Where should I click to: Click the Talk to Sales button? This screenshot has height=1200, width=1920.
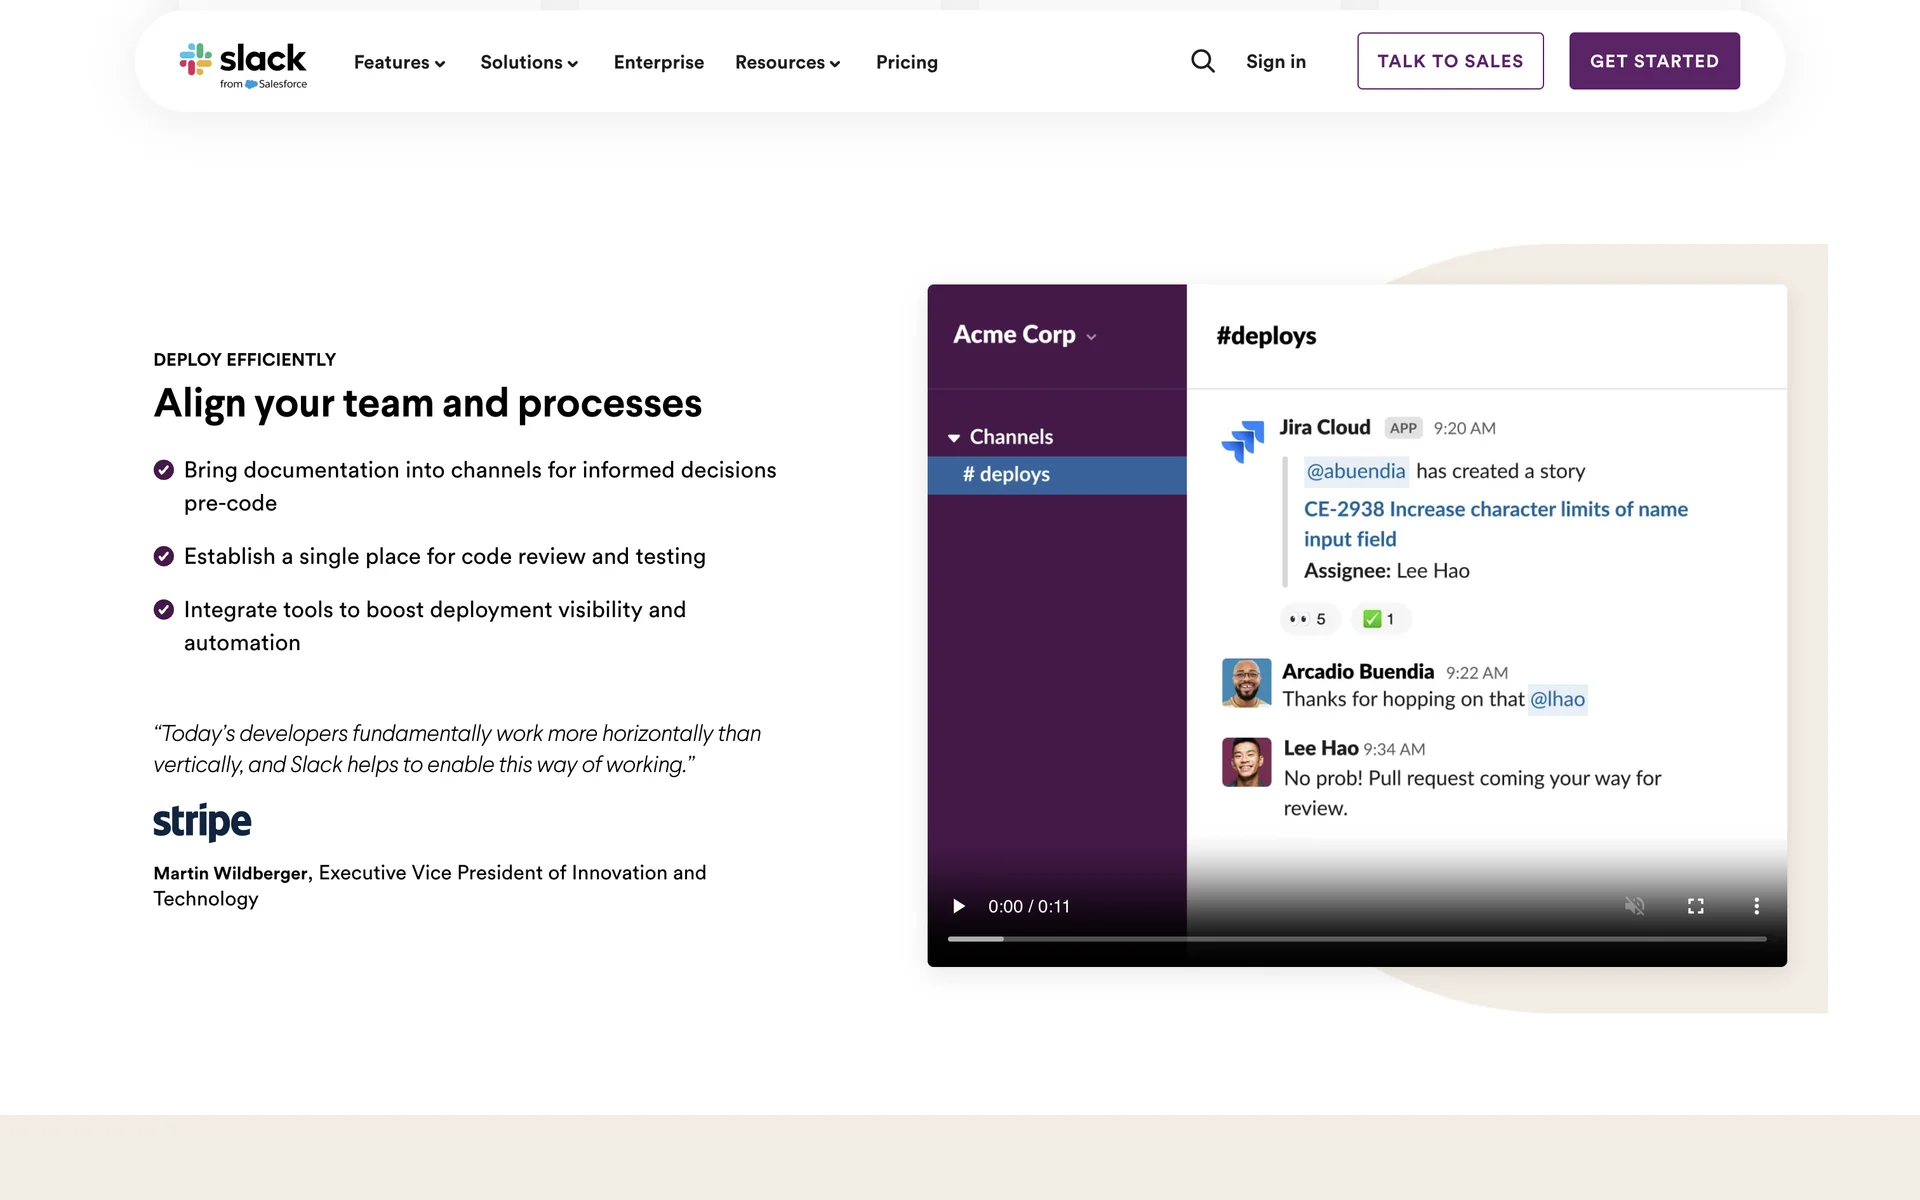(x=1450, y=61)
